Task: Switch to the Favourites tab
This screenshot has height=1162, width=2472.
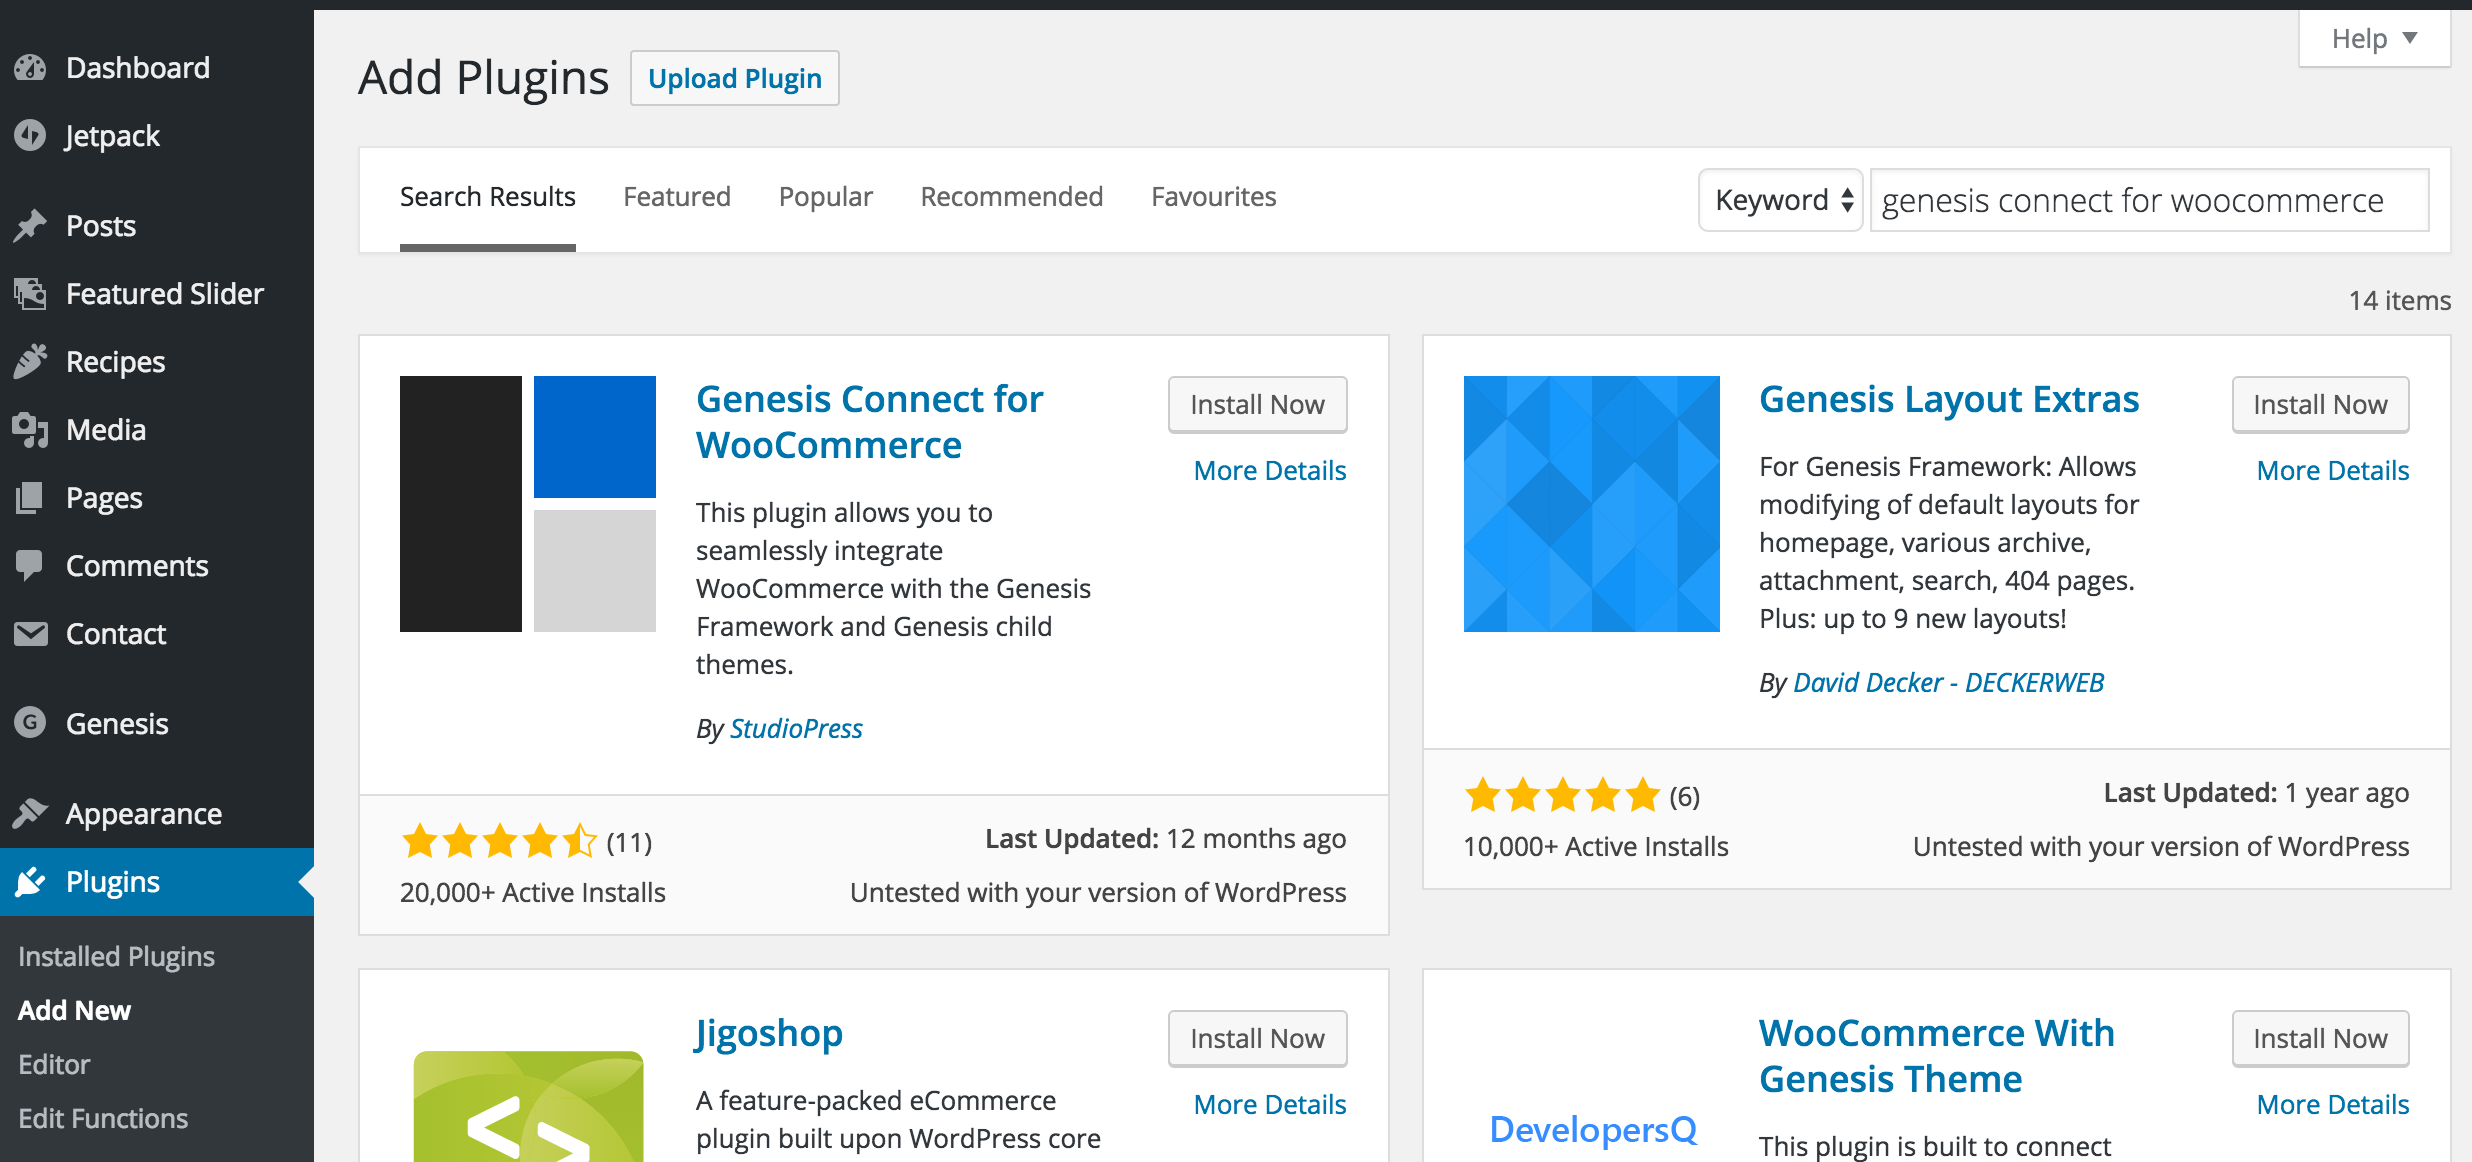Action: (1214, 197)
